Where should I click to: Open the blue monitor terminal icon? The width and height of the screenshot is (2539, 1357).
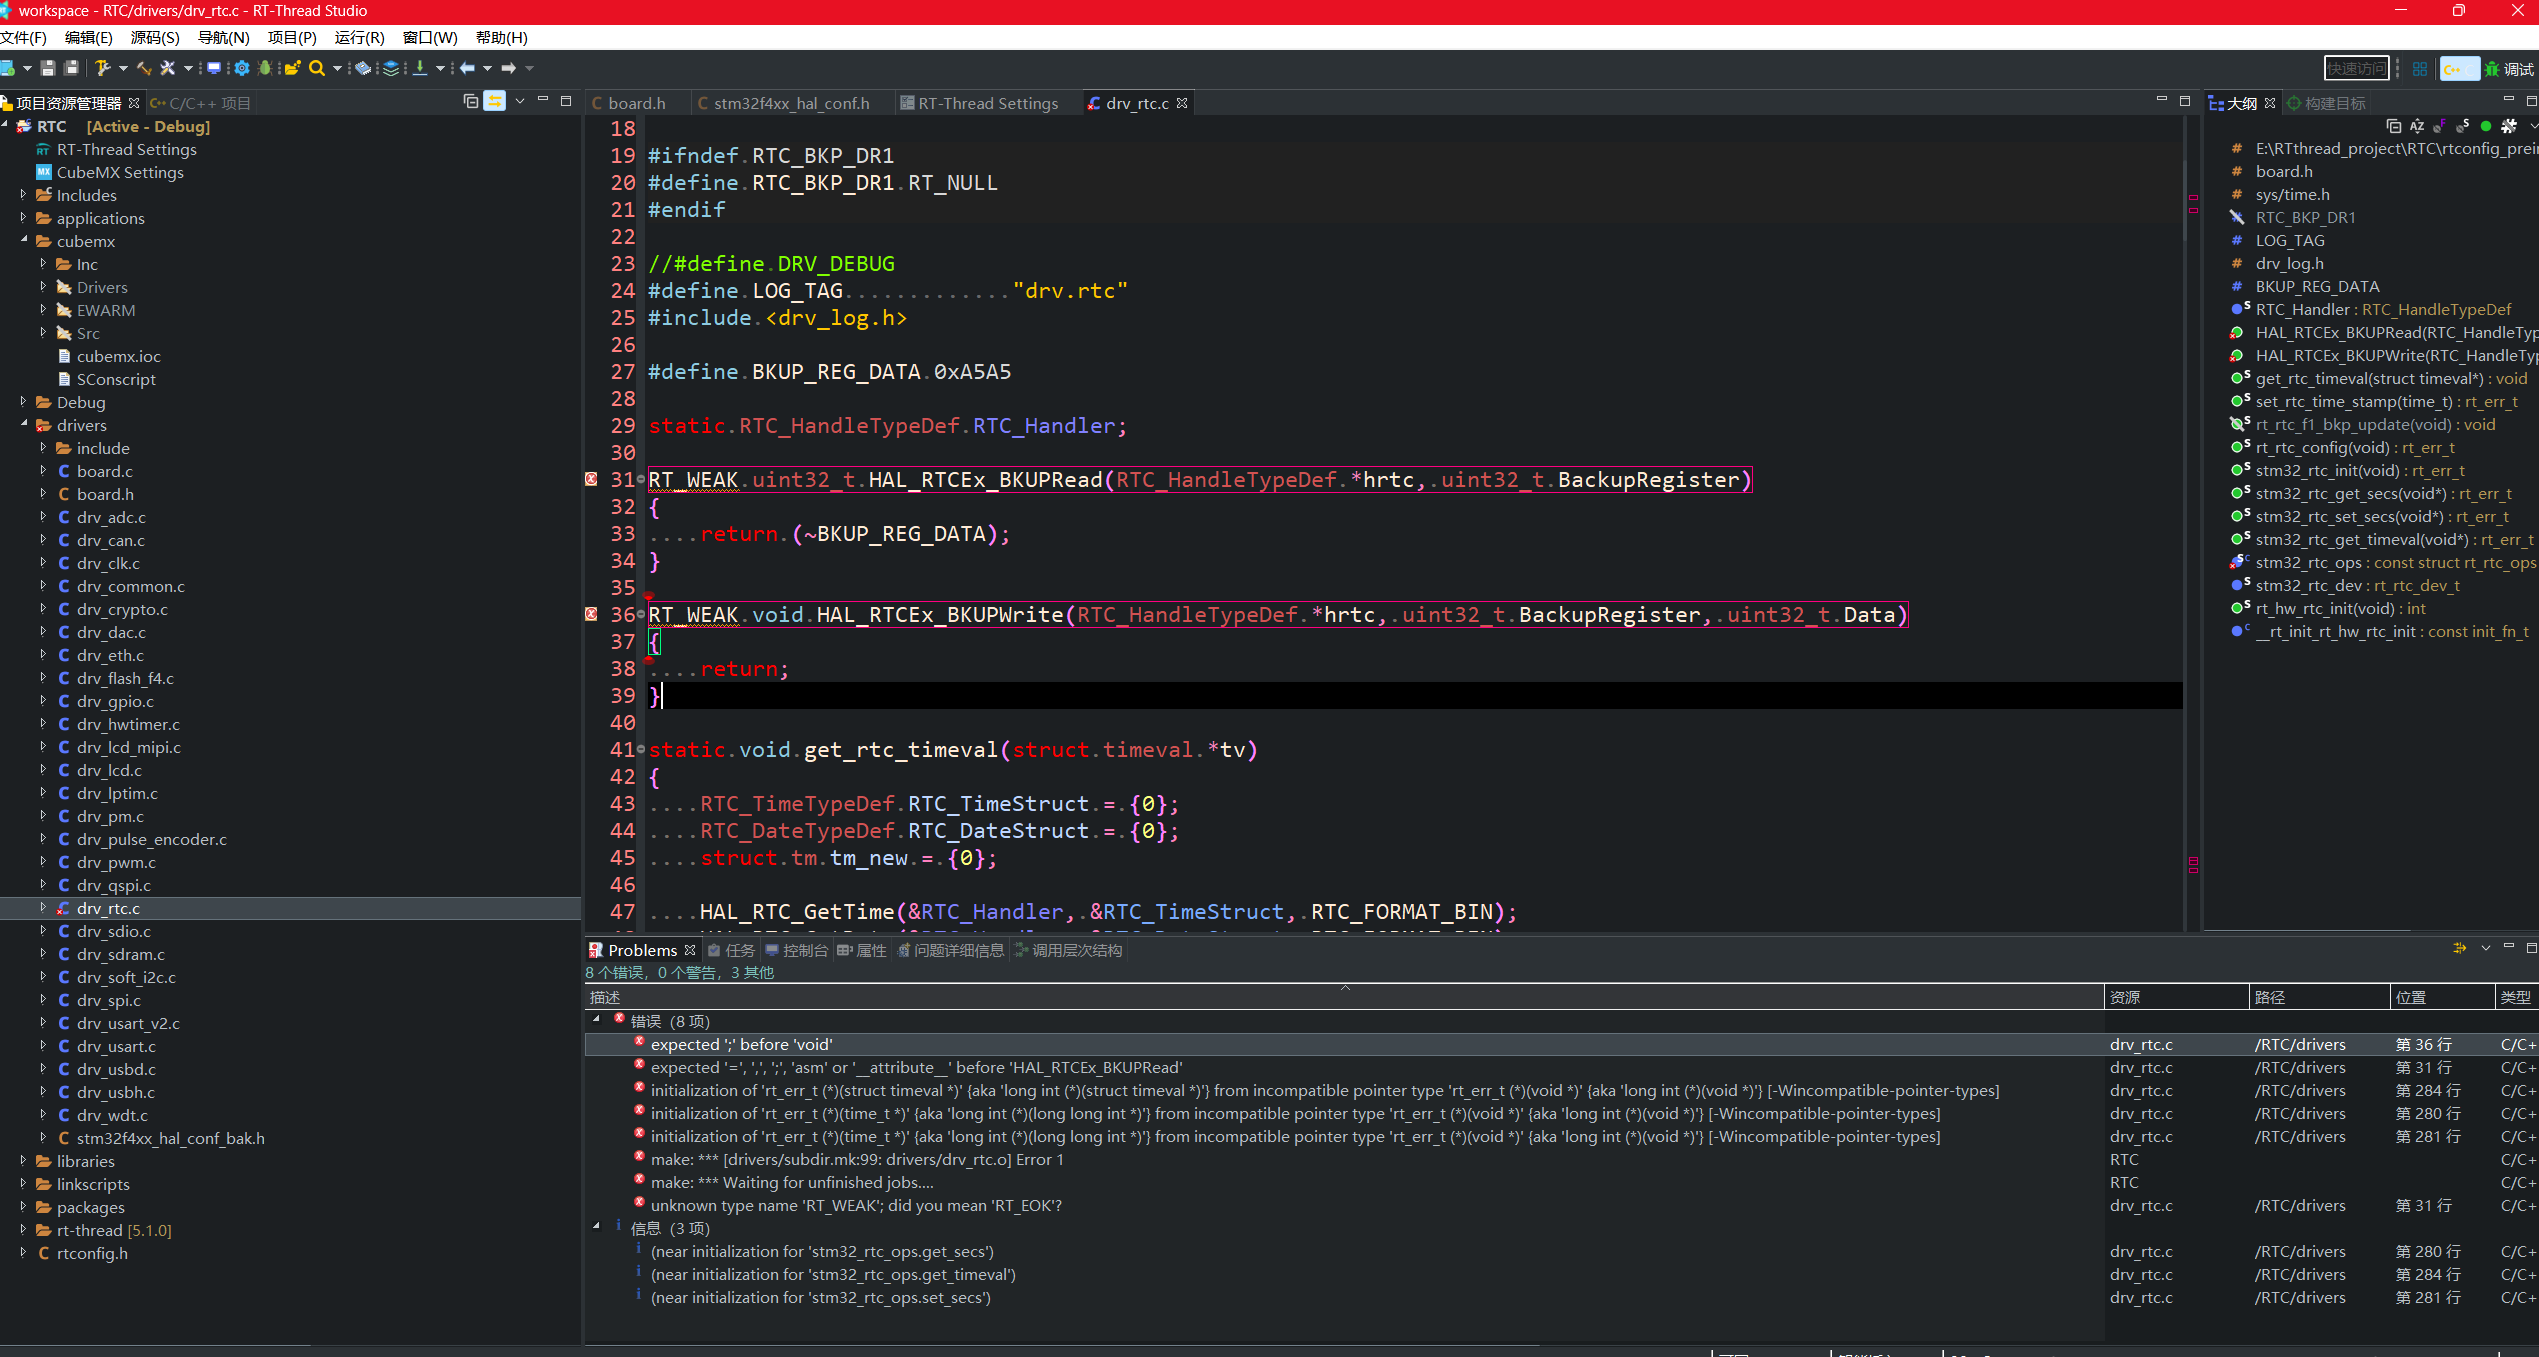click(x=213, y=68)
